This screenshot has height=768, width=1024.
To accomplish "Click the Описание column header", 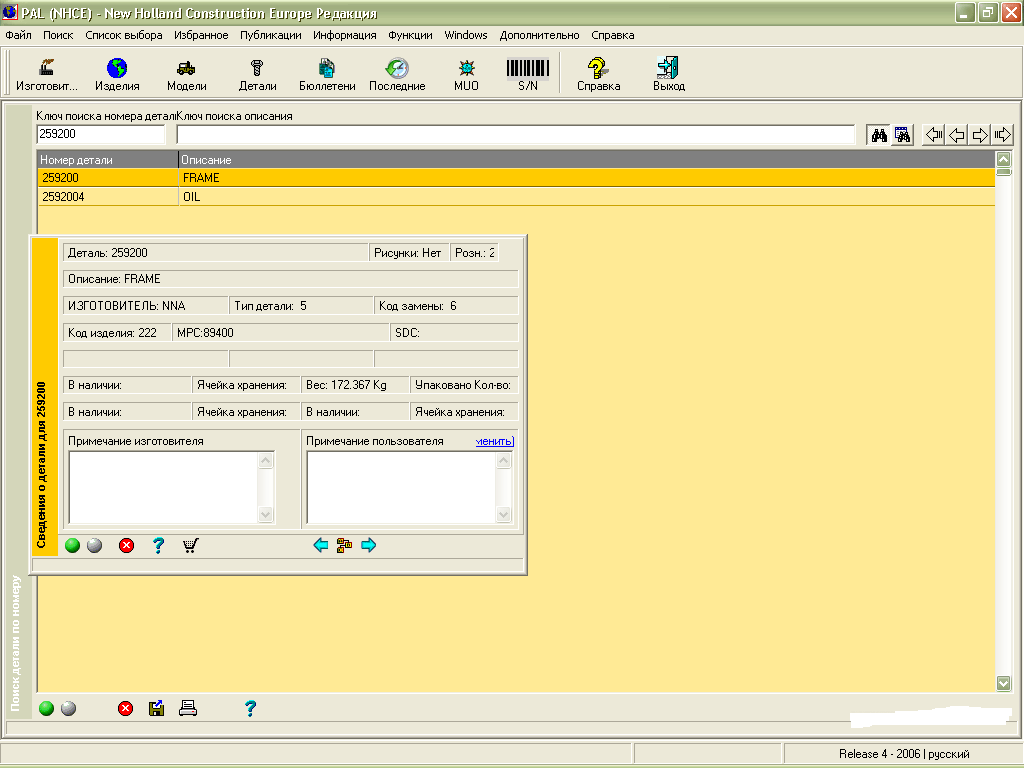I will [586, 160].
